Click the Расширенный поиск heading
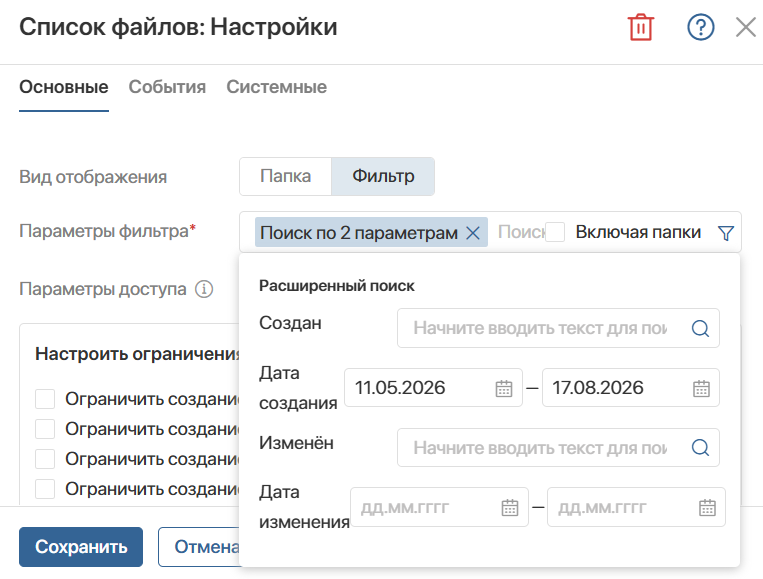This screenshot has height=579, width=763. [x=337, y=286]
